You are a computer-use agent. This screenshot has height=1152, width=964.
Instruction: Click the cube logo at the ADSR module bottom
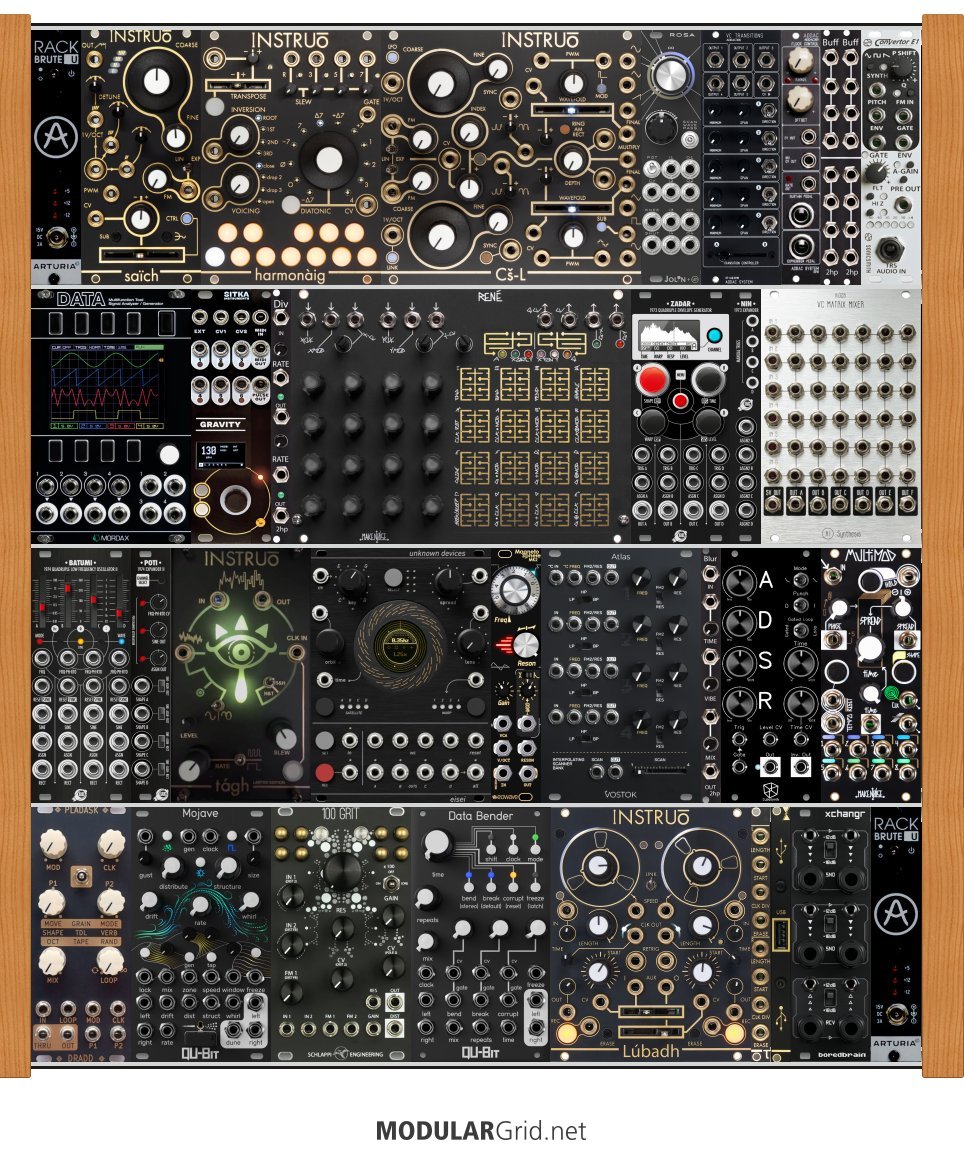pos(770,791)
